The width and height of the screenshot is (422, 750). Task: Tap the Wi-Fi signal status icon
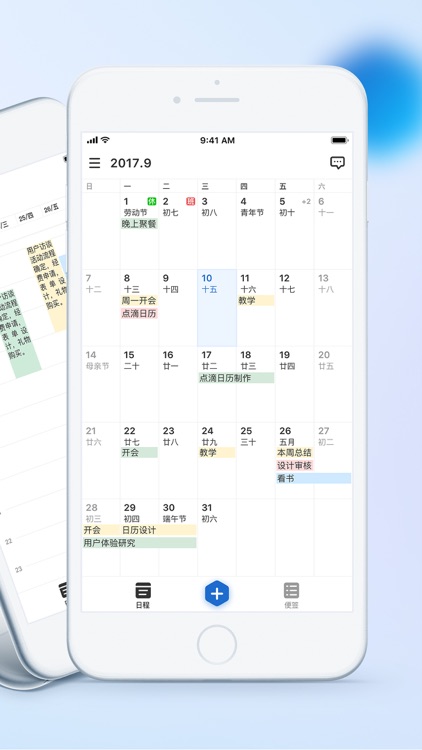click(x=105, y=140)
